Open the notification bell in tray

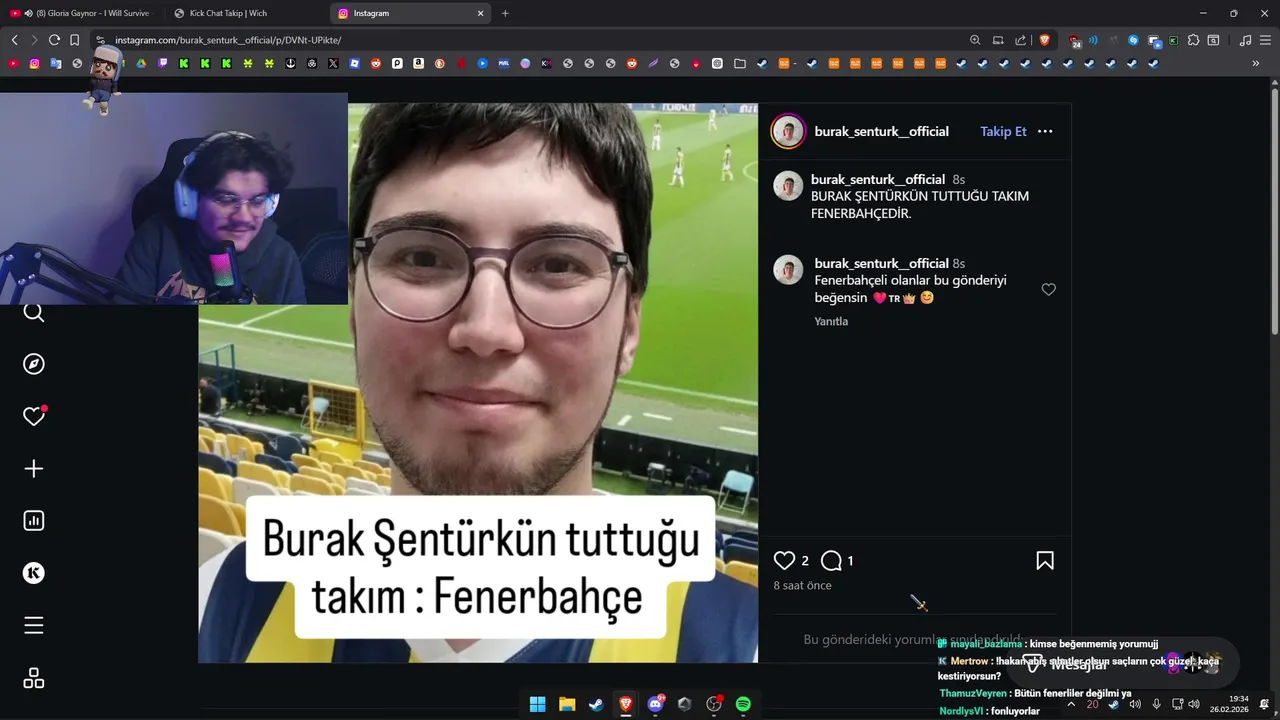click(x=1265, y=704)
